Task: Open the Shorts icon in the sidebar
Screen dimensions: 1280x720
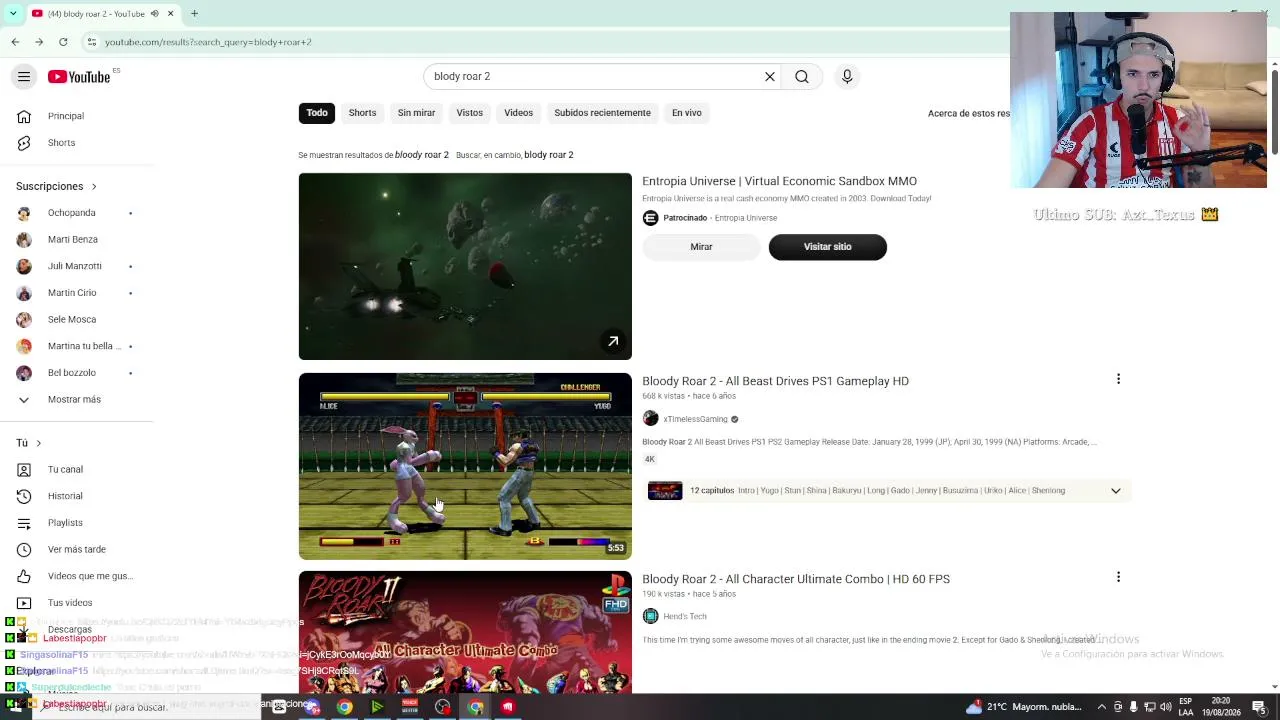Action: point(24,143)
